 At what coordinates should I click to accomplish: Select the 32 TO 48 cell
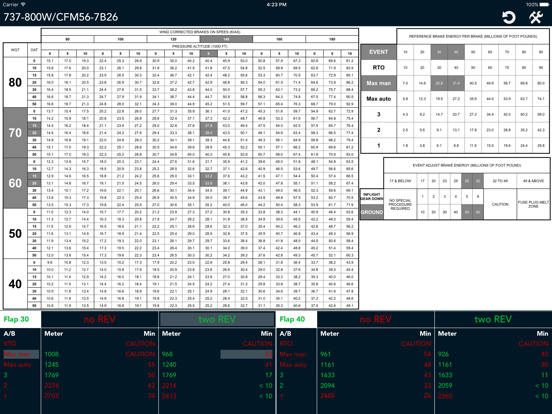pos(500,181)
